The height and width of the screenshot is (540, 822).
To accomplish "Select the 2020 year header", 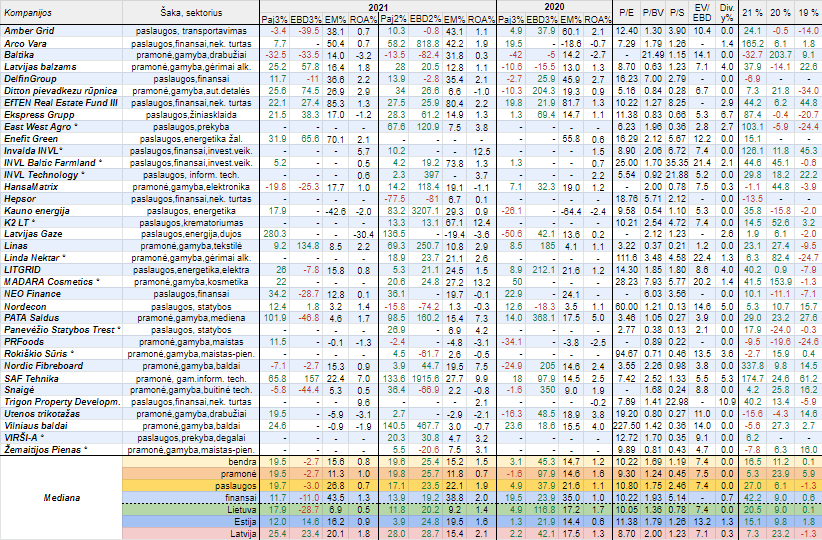I will (x=554, y=7).
